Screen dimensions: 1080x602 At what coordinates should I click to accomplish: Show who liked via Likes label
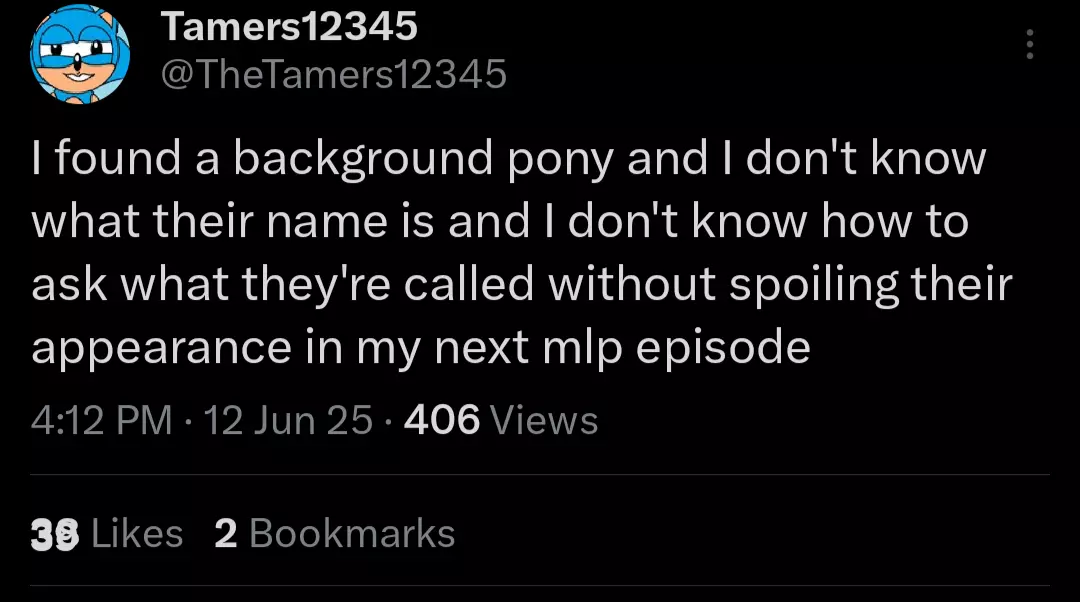[137, 534]
